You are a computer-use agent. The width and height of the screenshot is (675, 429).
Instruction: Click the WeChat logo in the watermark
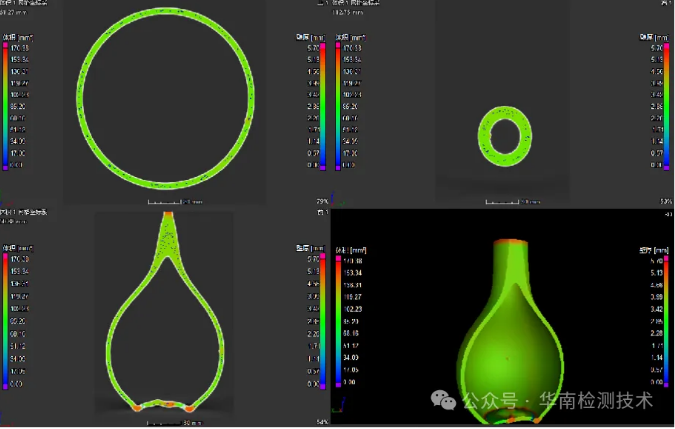point(443,399)
